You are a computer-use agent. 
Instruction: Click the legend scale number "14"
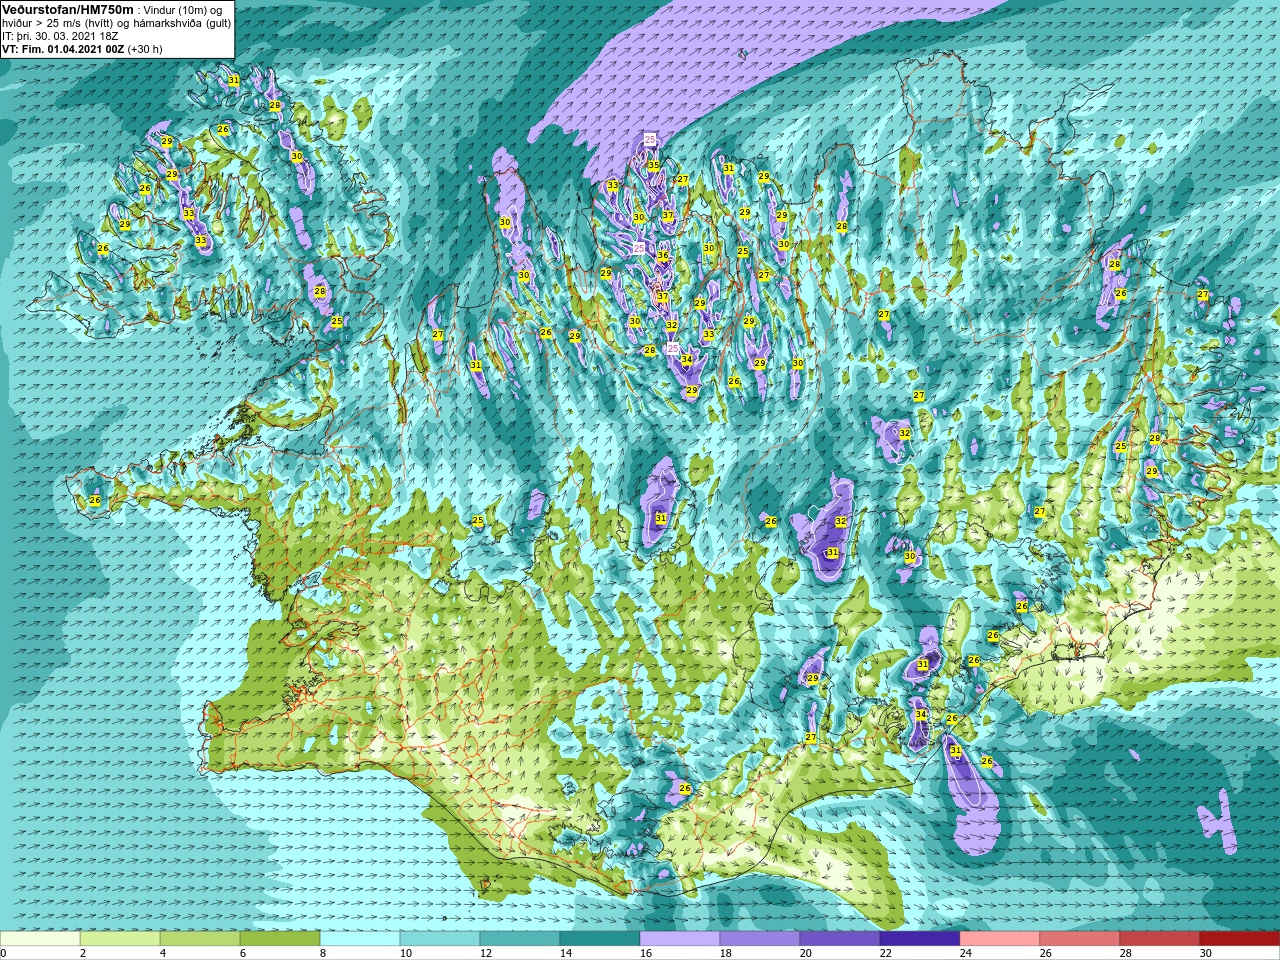[x=566, y=953]
